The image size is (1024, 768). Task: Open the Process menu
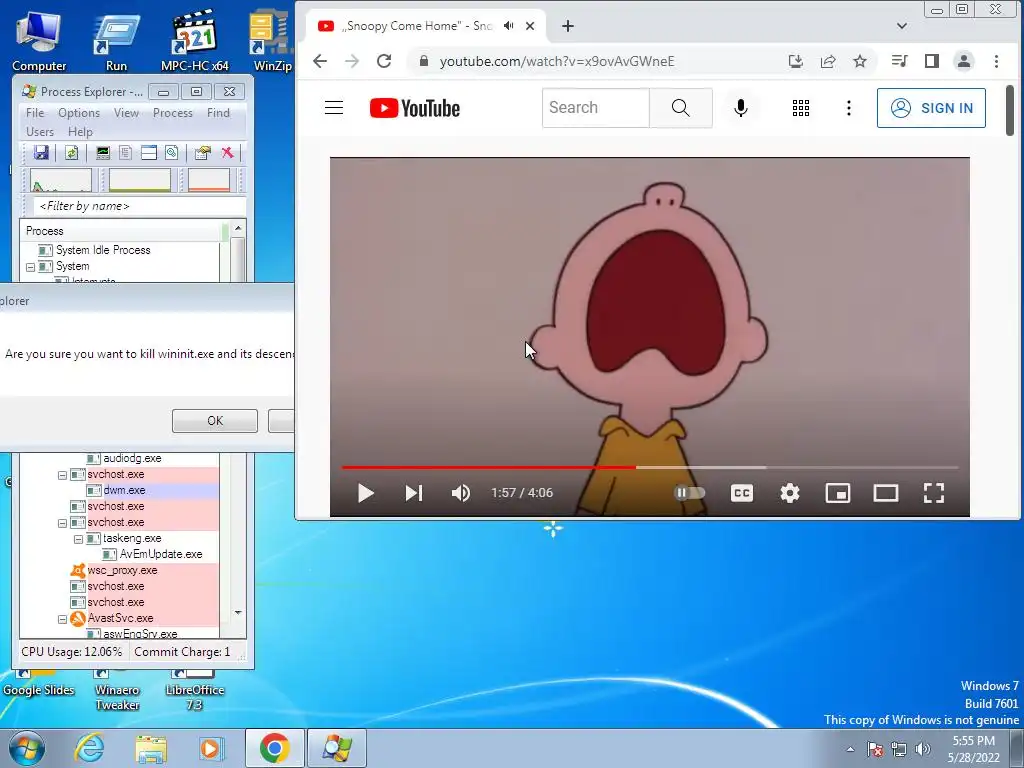(x=172, y=113)
